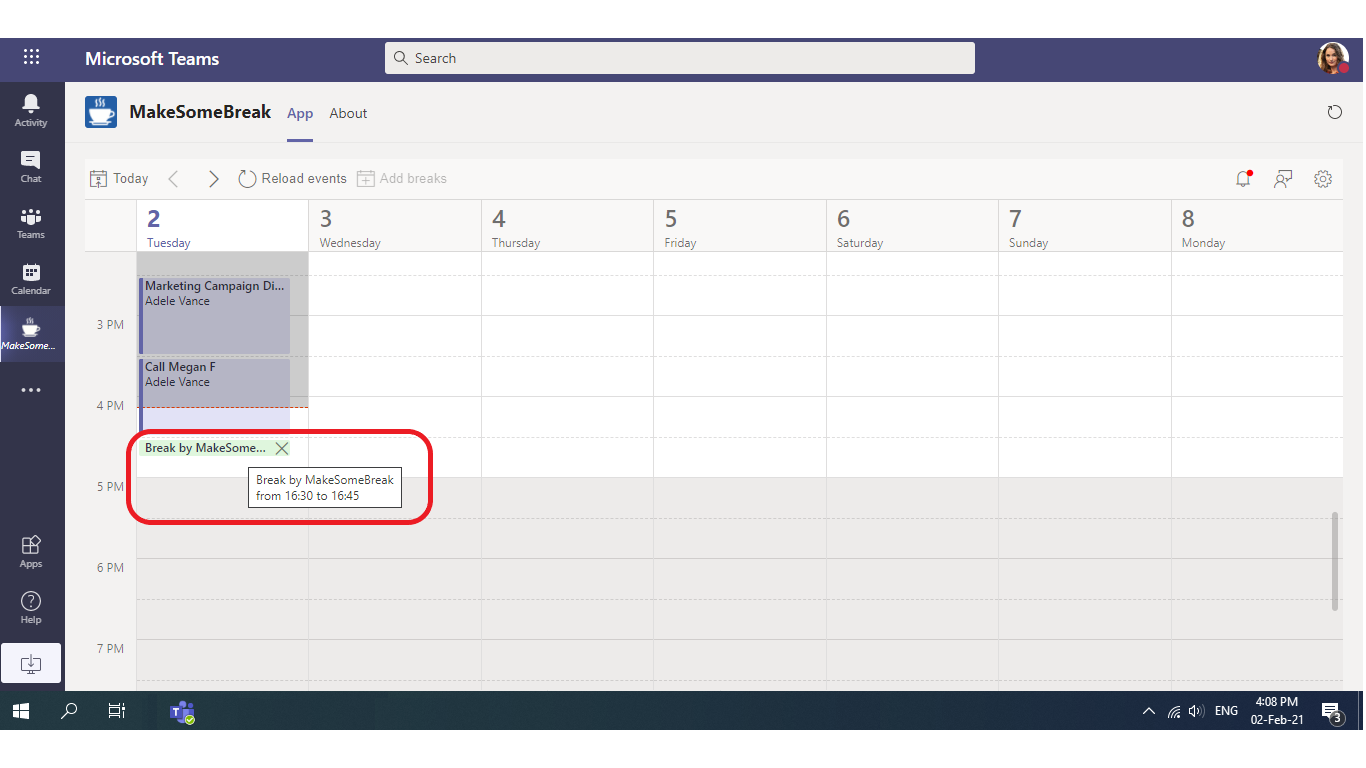Open the app launcher waffle icon
This screenshot has height=768, width=1366.
[31, 57]
